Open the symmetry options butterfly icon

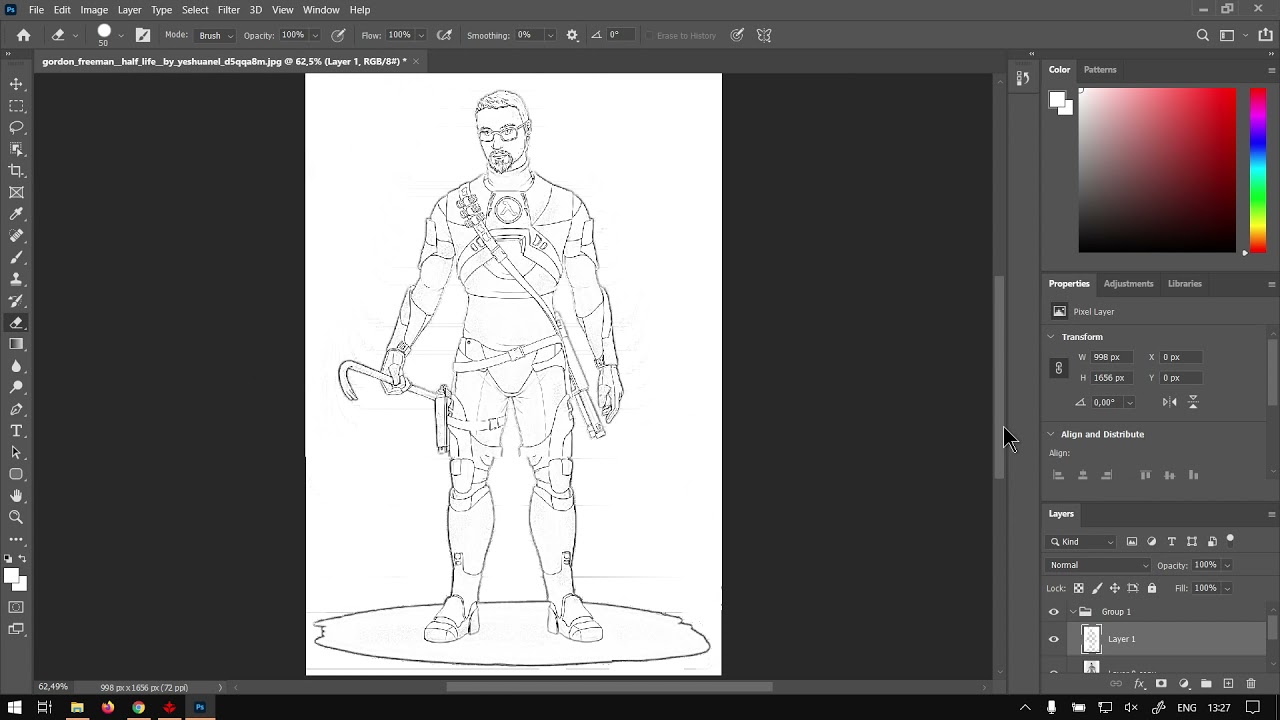coord(764,35)
